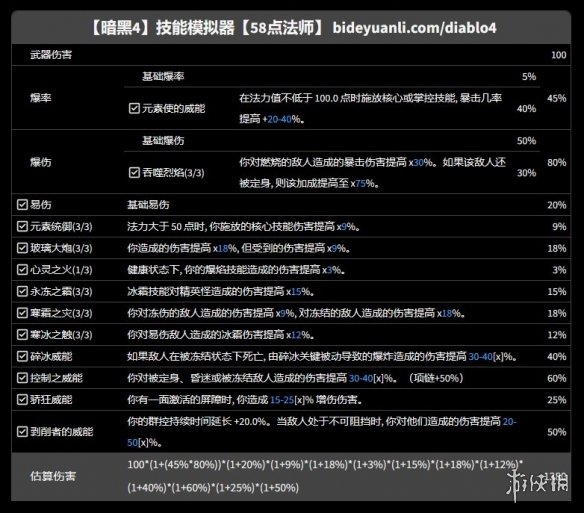The height and width of the screenshot is (513, 584).
Task: Click the 剥削者的威能 value 50%
Action: pyautogui.click(x=557, y=432)
